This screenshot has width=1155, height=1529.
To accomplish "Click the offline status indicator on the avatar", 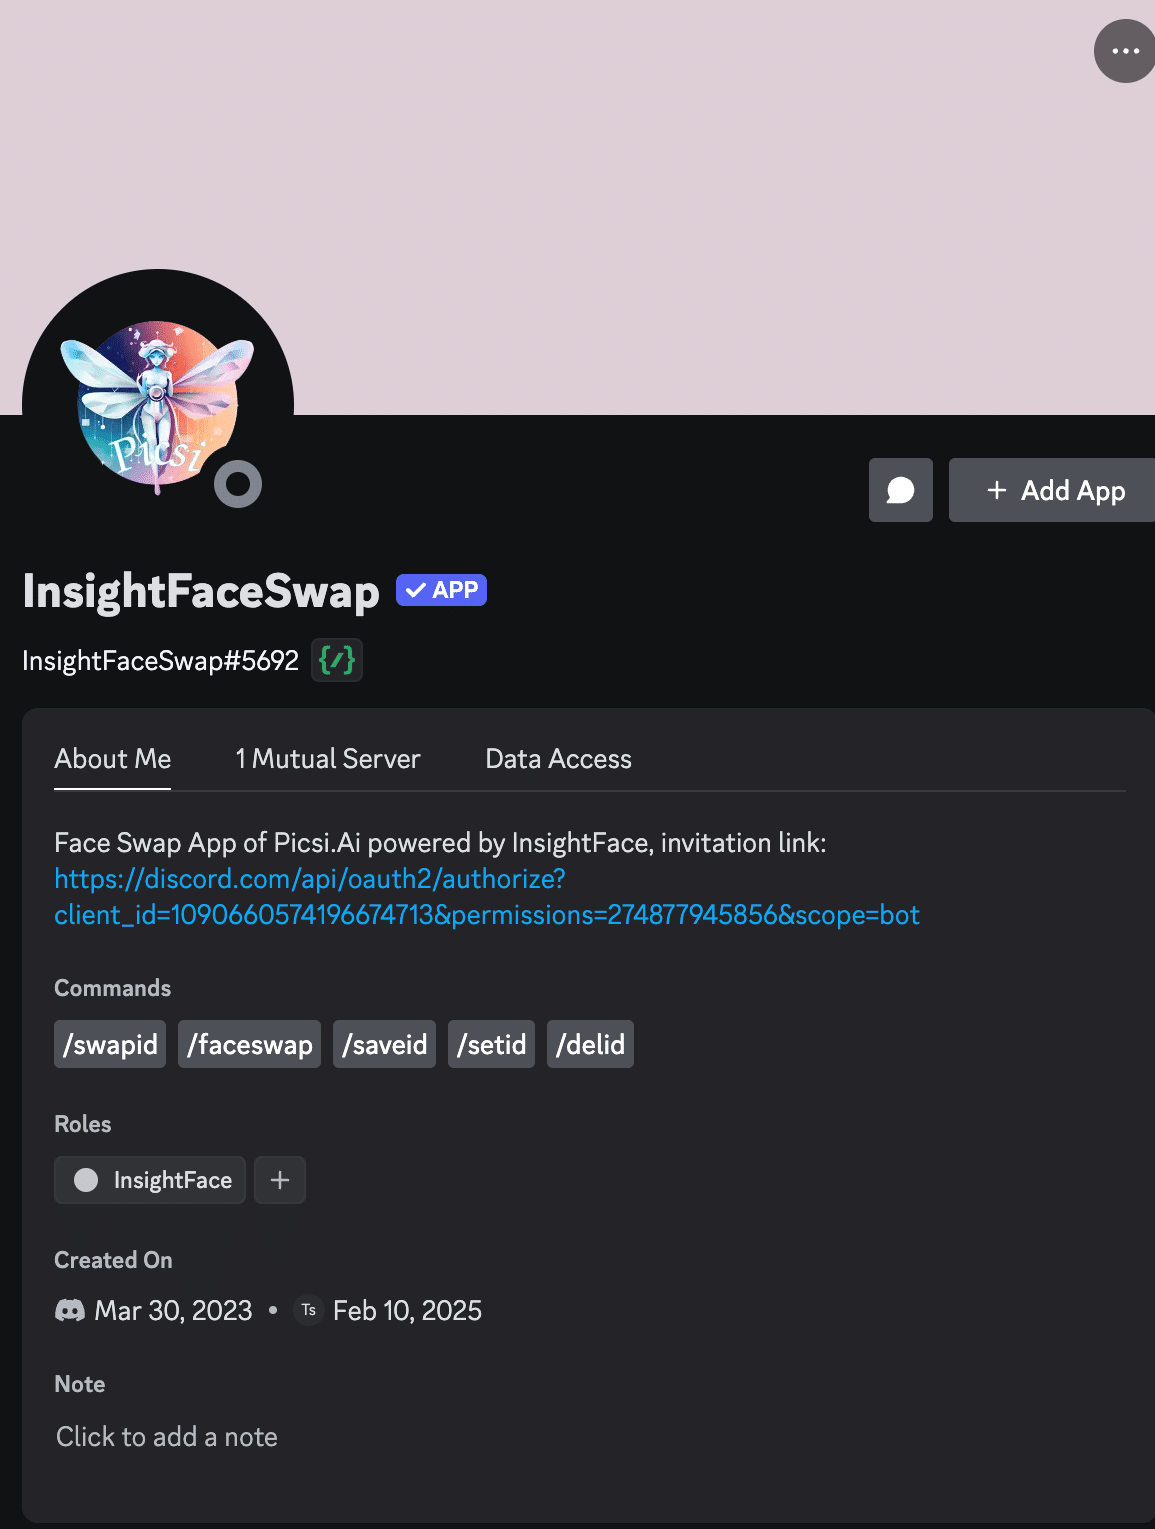I will [237, 484].
